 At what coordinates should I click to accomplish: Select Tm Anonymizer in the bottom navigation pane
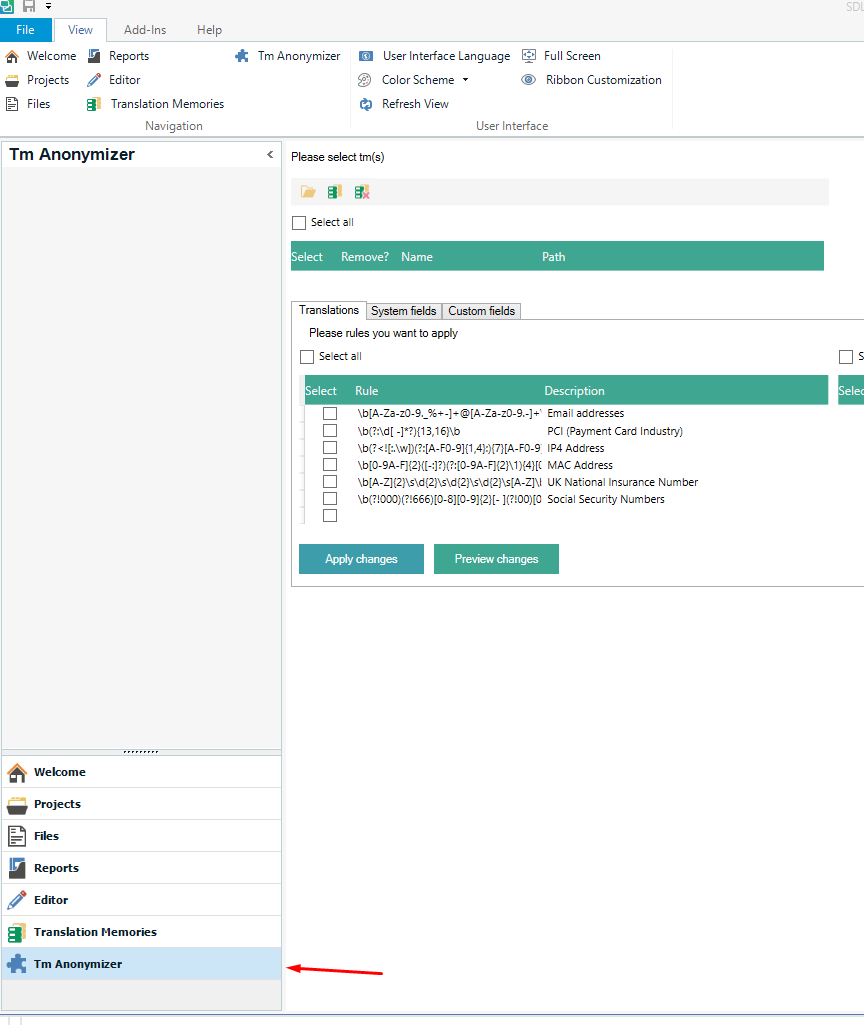tap(142, 964)
